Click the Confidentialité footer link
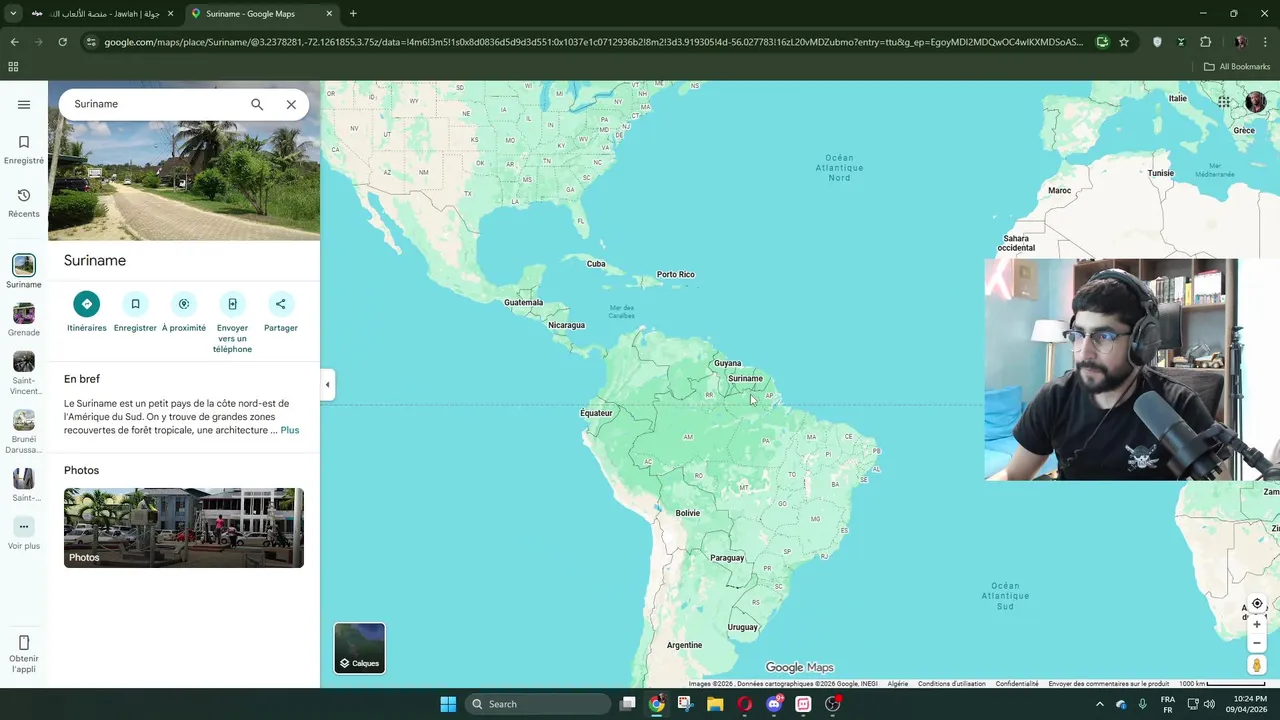The width and height of the screenshot is (1280, 720). pyautogui.click(x=1017, y=684)
